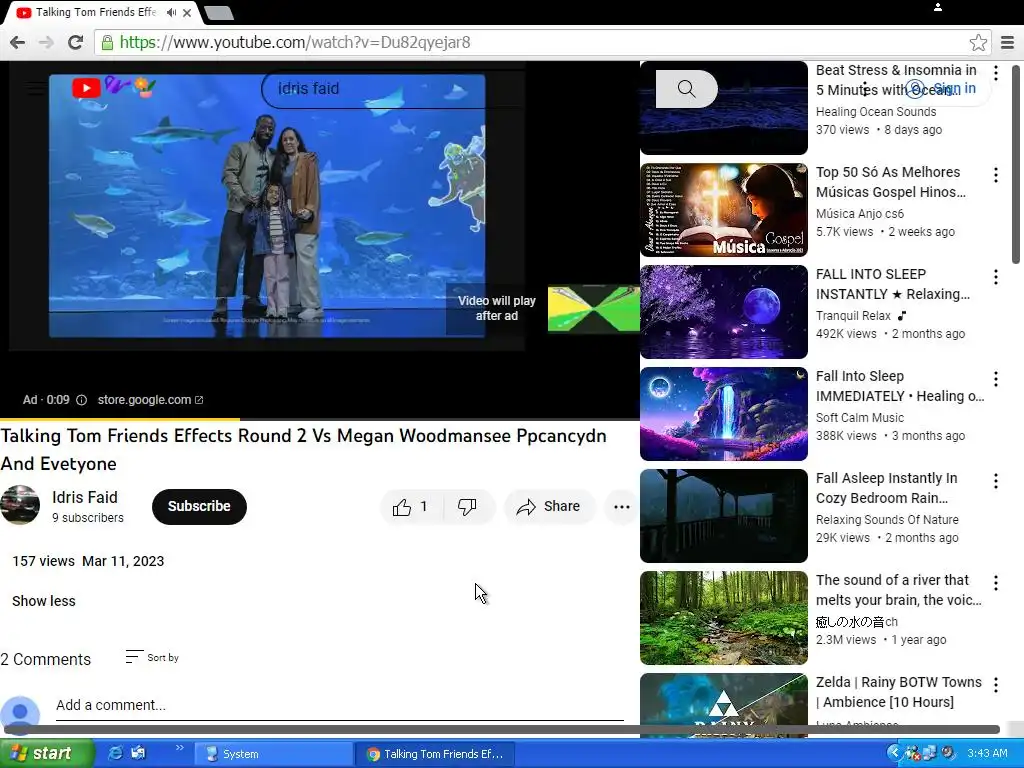Viewport: 1024px width, 768px height.
Task: Click the vertical page scrollbar
Action: [x=1016, y=163]
